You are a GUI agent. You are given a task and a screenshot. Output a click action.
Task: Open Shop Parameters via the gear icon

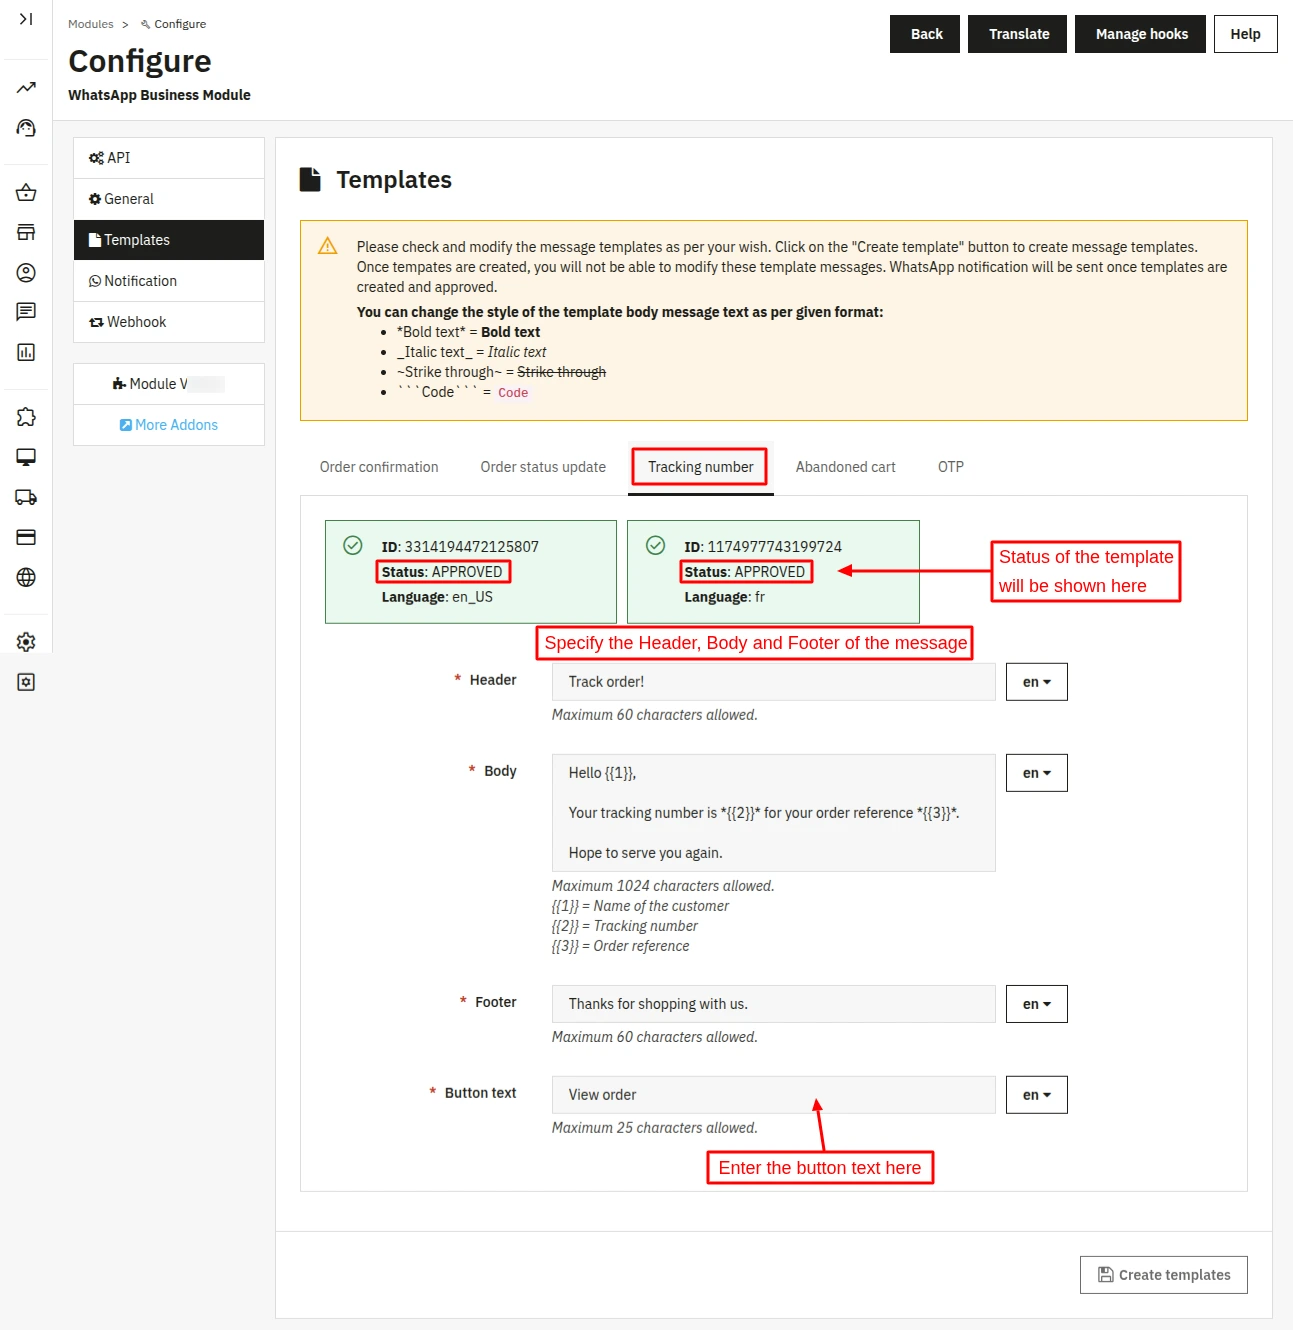[26, 642]
